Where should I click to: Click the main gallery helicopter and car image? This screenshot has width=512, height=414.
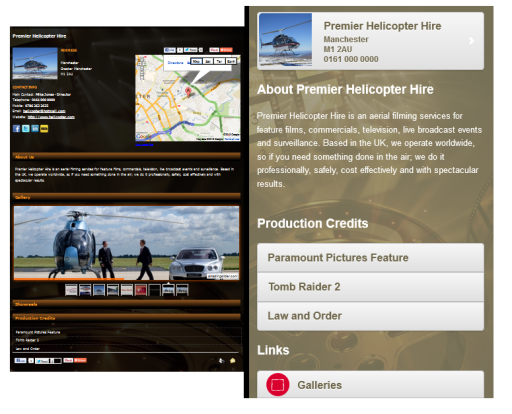coord(127,243)
